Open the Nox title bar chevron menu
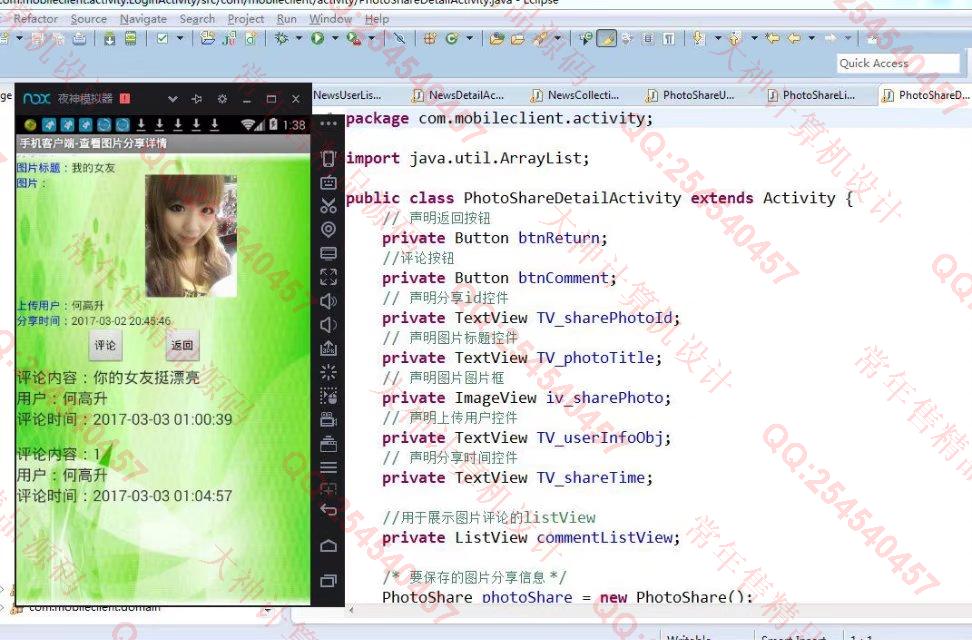 tap(172, 99)
